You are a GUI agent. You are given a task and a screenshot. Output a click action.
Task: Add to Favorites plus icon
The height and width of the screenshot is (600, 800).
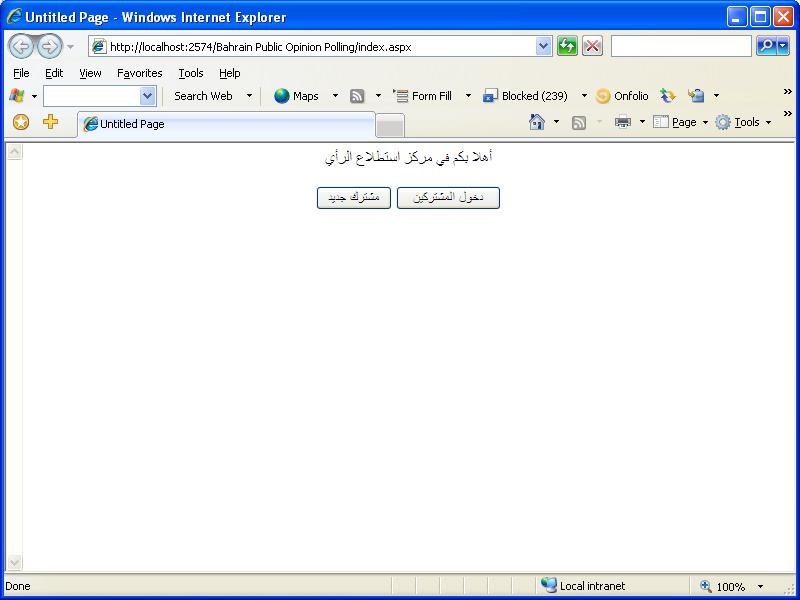50,122
